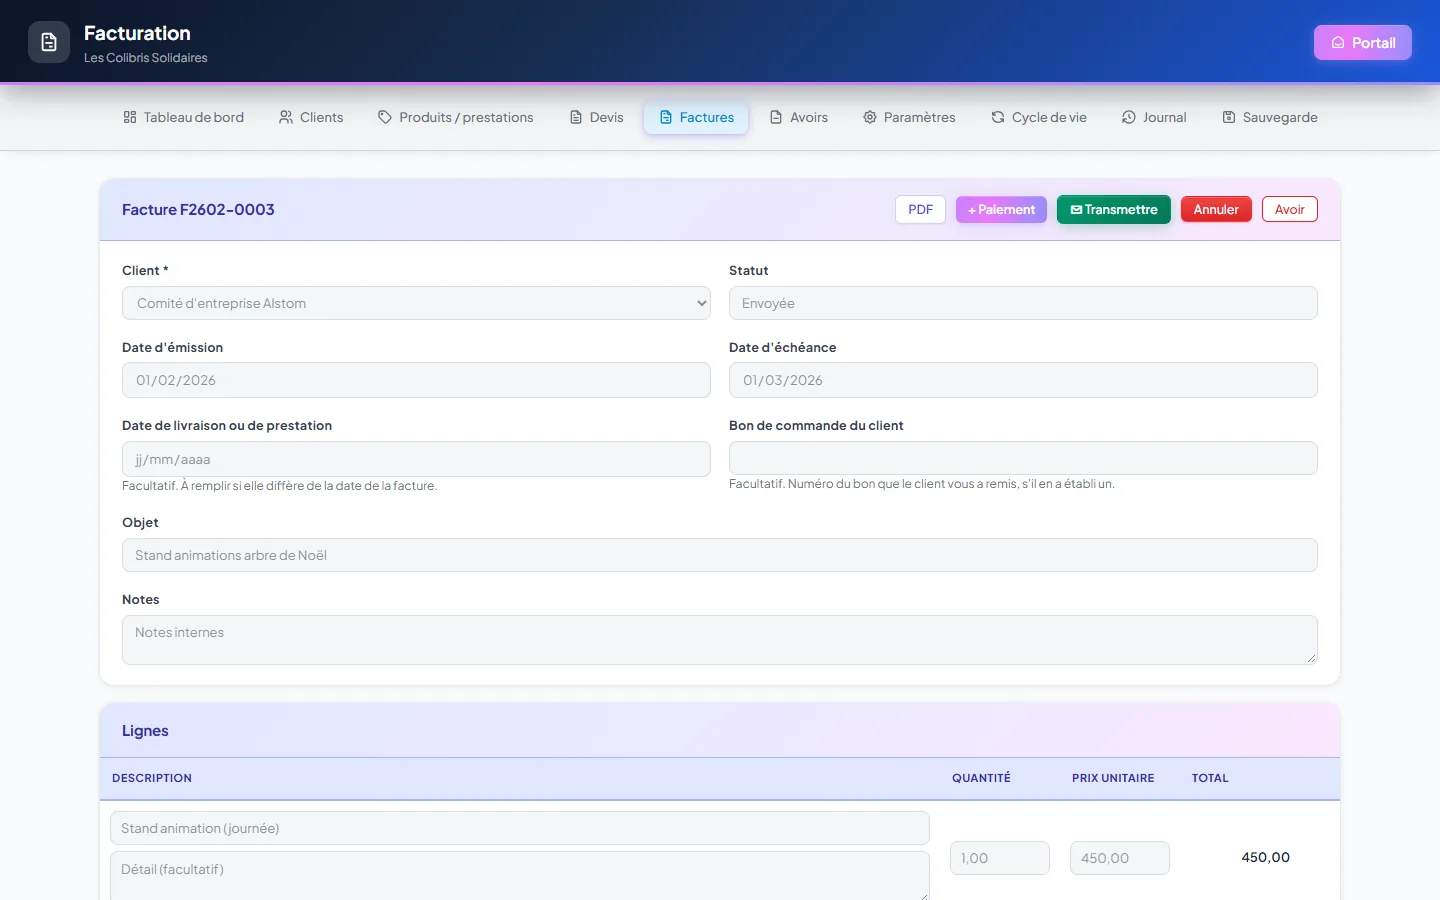Click the Détail (facultatif) textarea
This screenshot has height=900, width=1440.
520,876
